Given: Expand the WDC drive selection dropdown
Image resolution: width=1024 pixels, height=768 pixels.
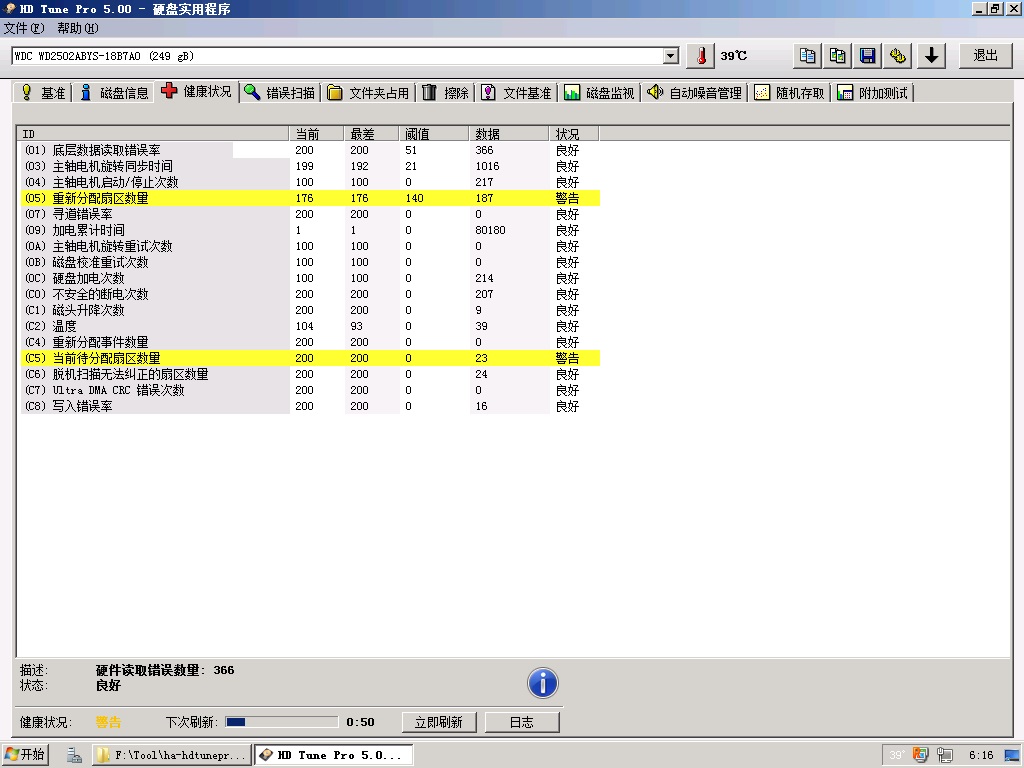Looking at the screenshot, I should coord(671,56).
